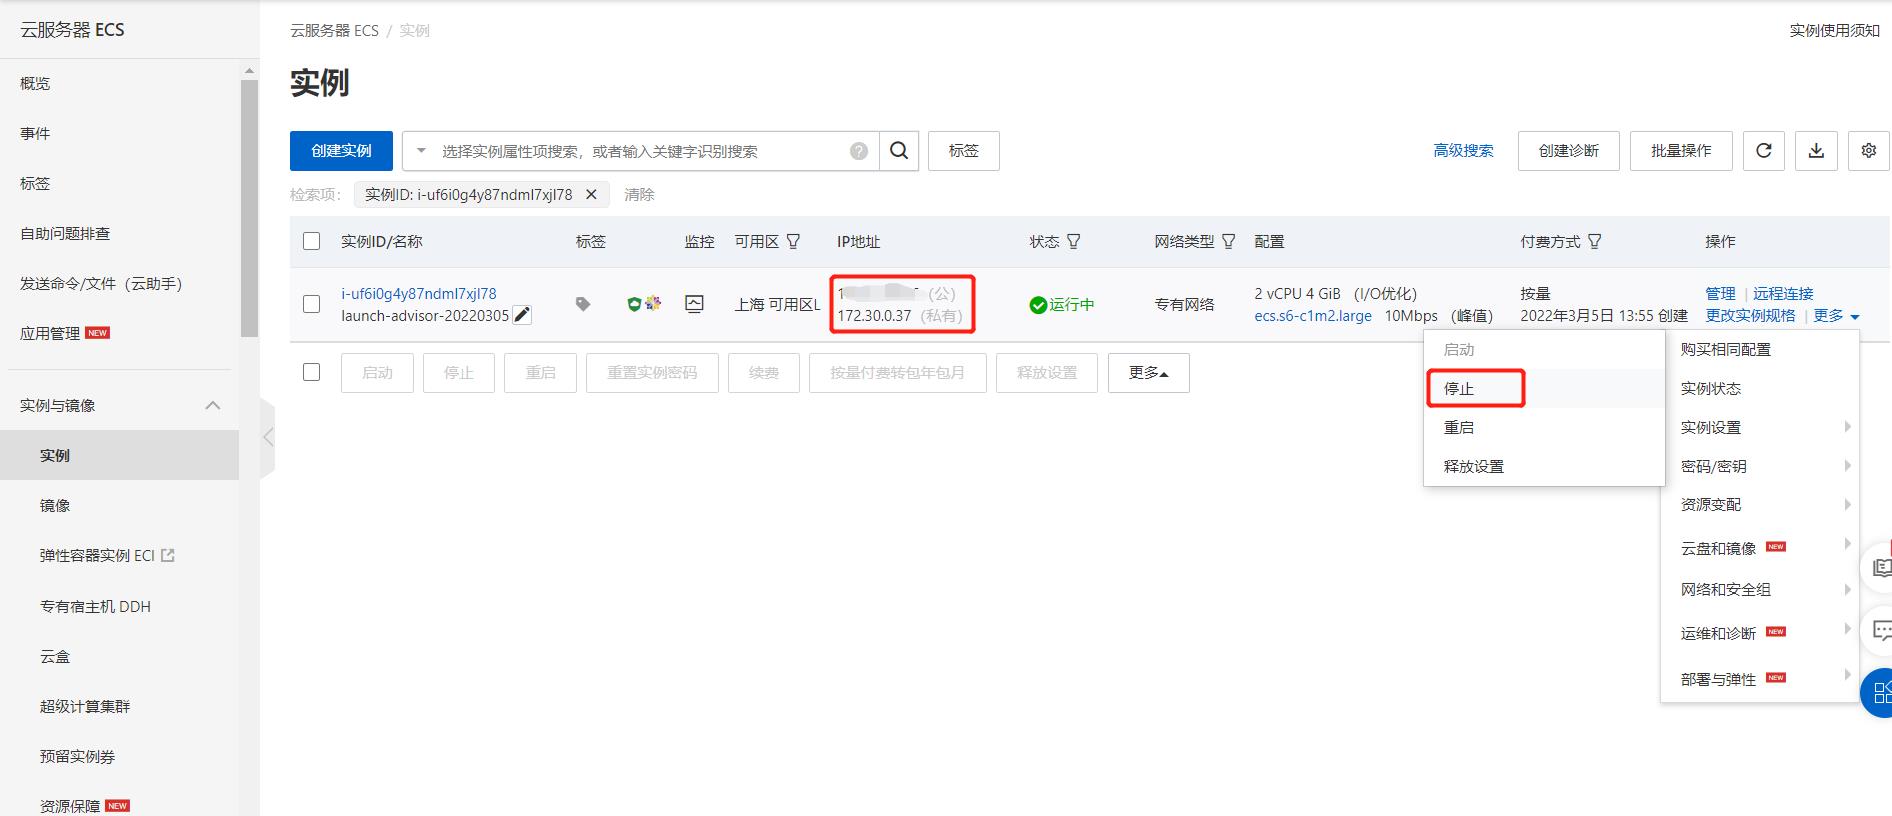Expand 实例设置 submenu
Image resolution: width=1892 pixels, height=816 pixels.
tap(1759, 427)
